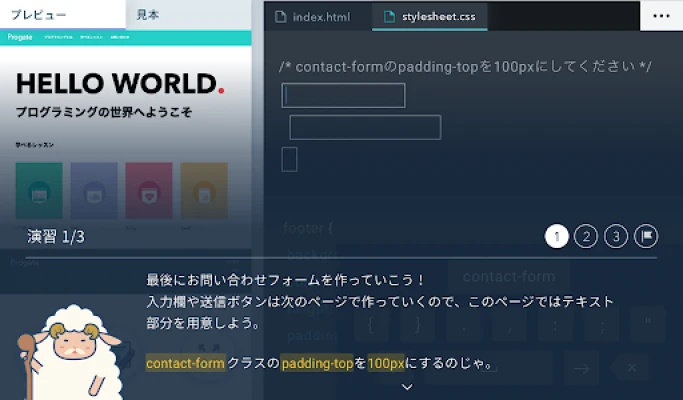Image resolution: width=683 pixels, height=400 pixels.
Task: Click the first blank code input box
Action: 344,95
